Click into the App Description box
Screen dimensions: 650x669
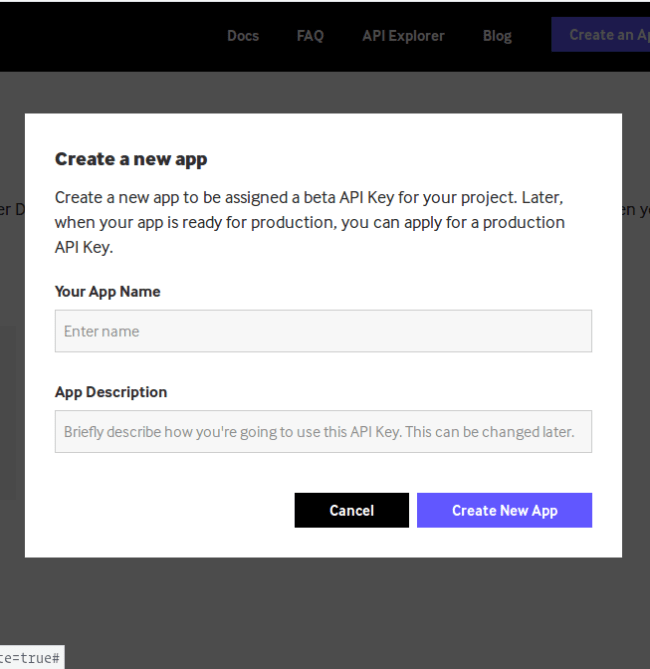click(323, 432)
